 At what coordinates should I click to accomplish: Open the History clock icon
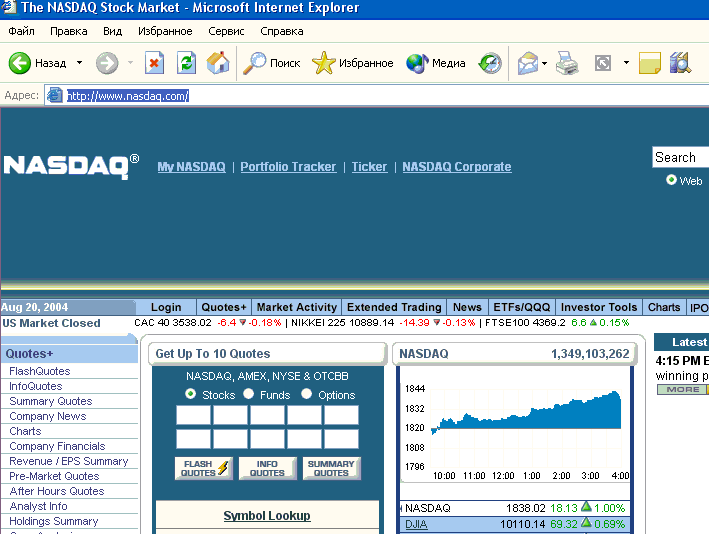tap(490, 63)
